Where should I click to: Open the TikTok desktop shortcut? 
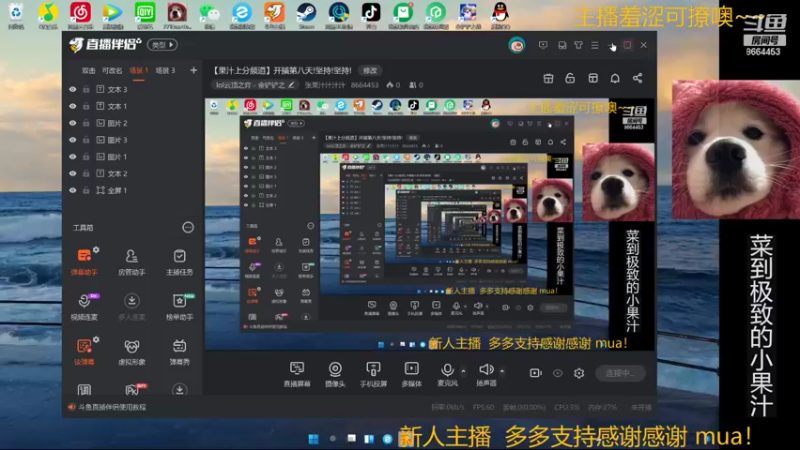(370, 15)
